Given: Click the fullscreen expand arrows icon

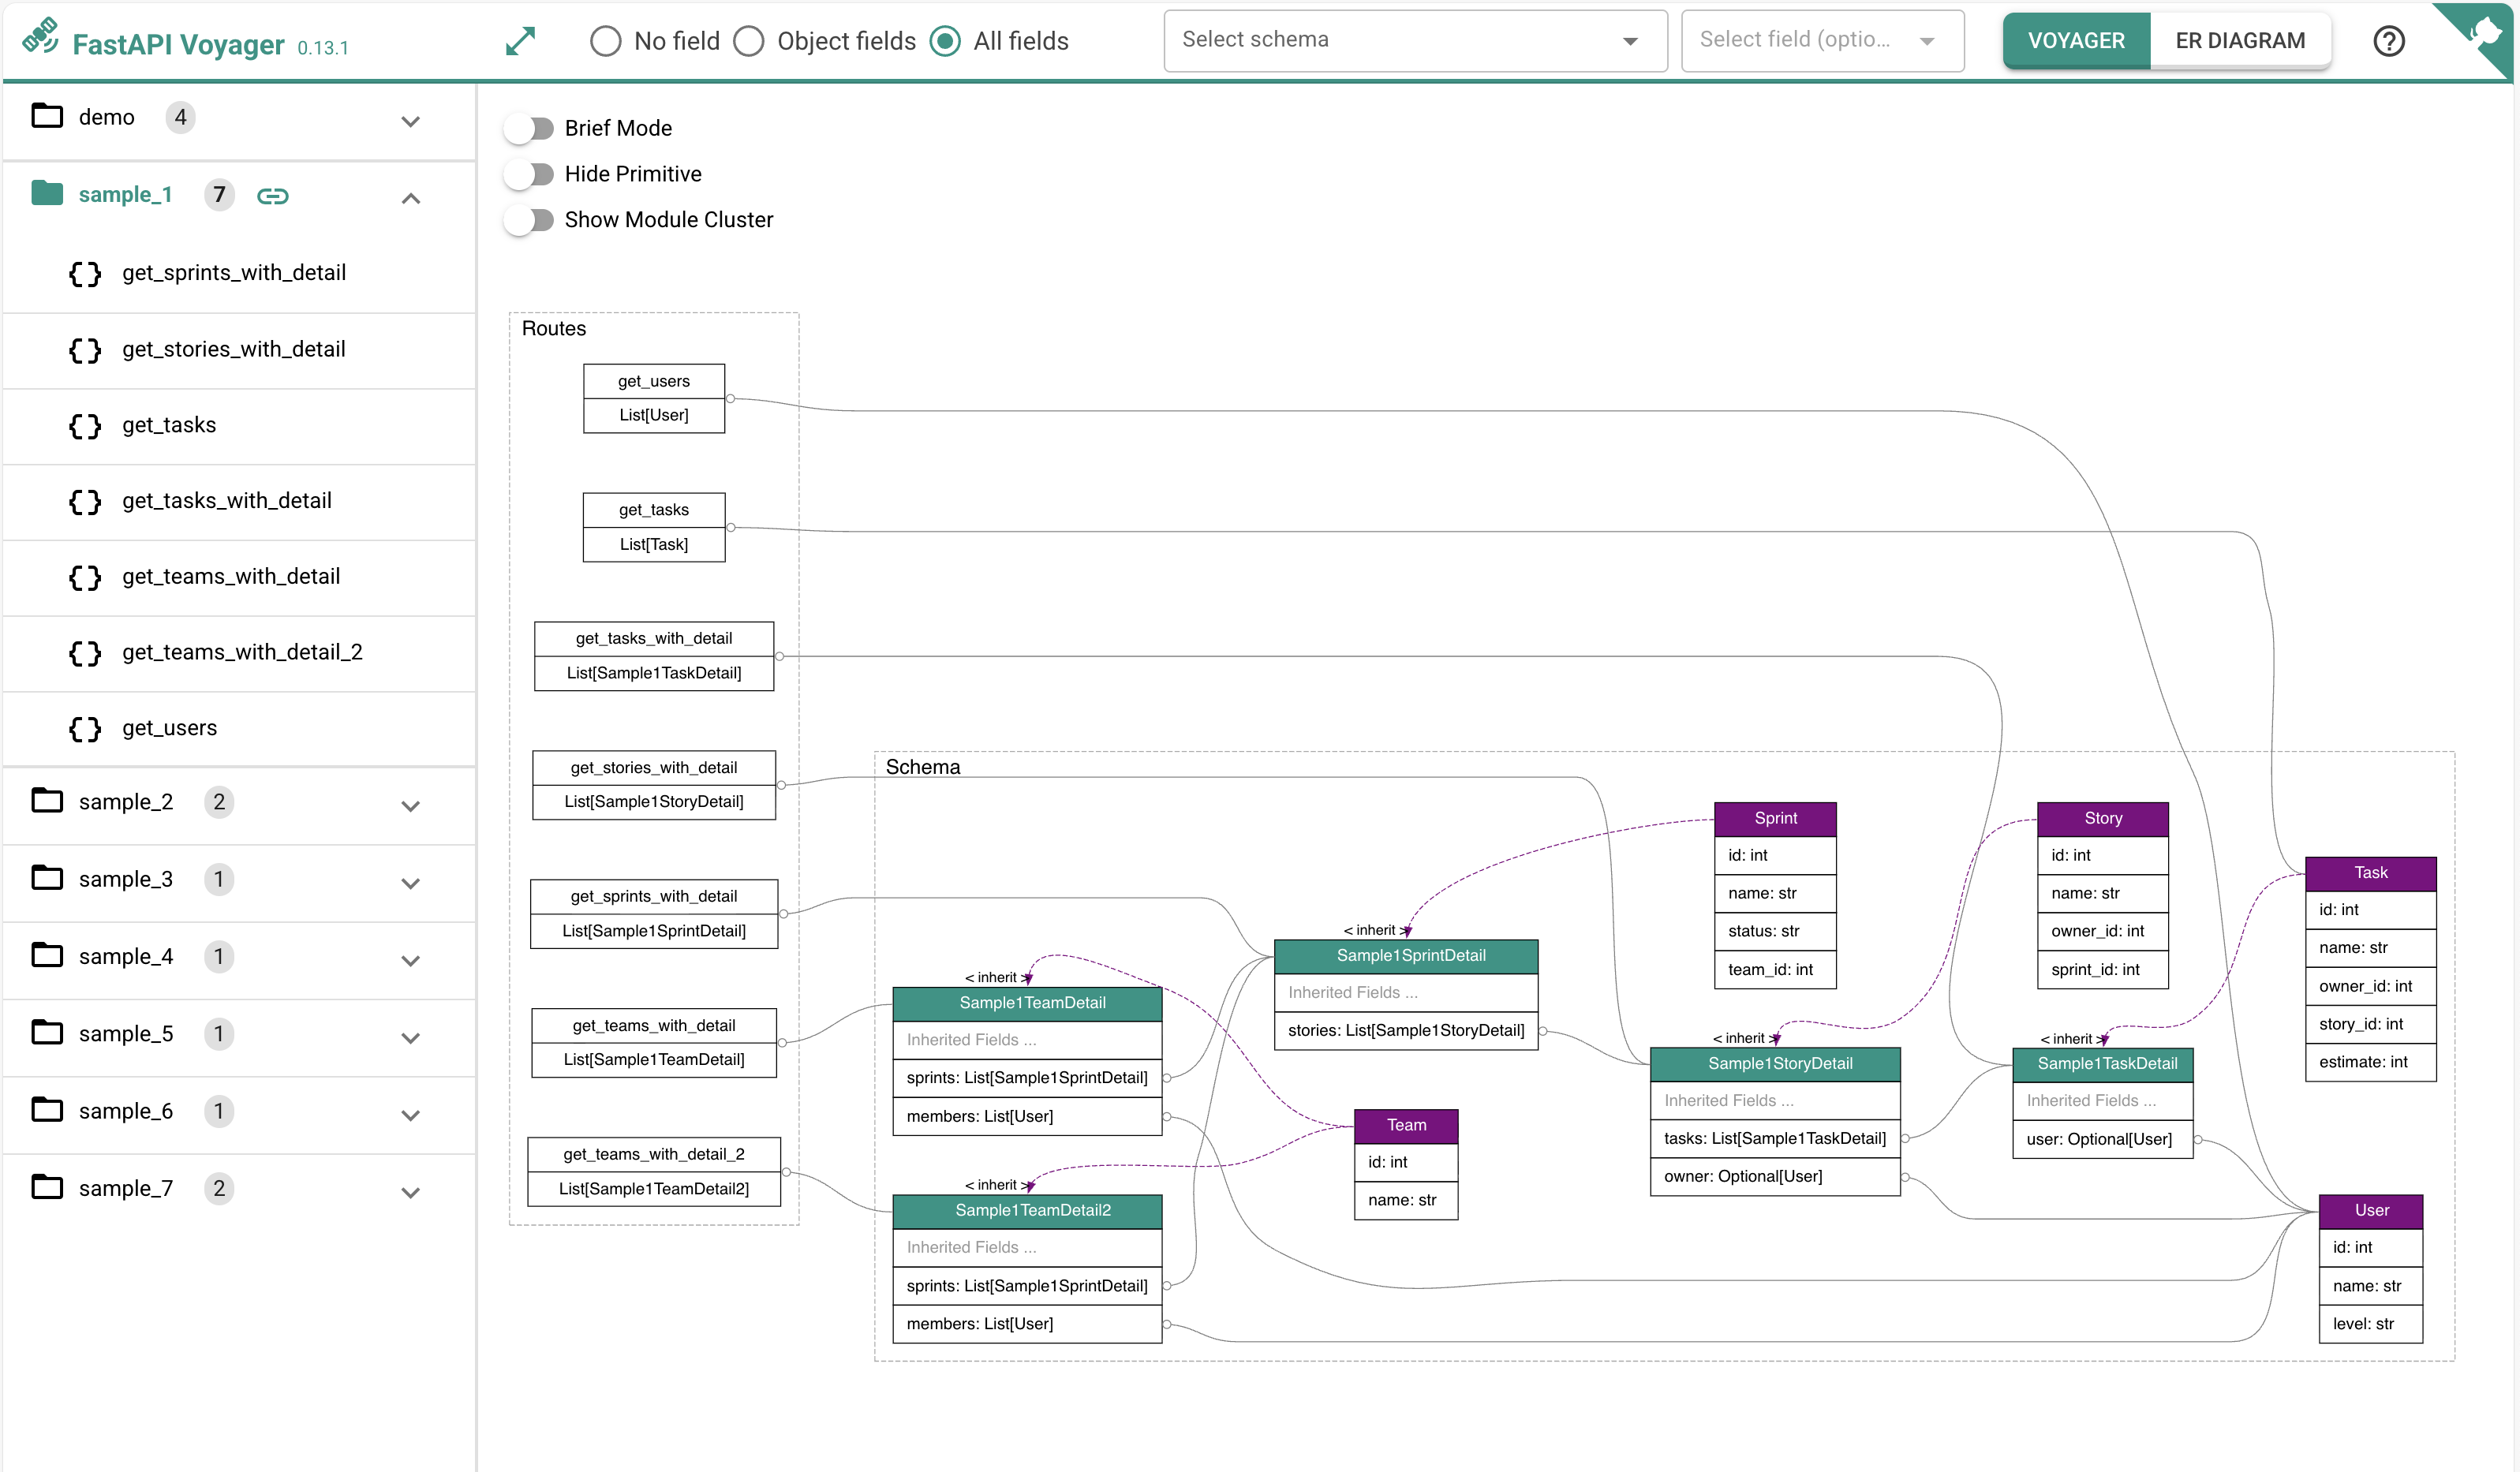Looking at the screenshot, I should click(520, 41).
